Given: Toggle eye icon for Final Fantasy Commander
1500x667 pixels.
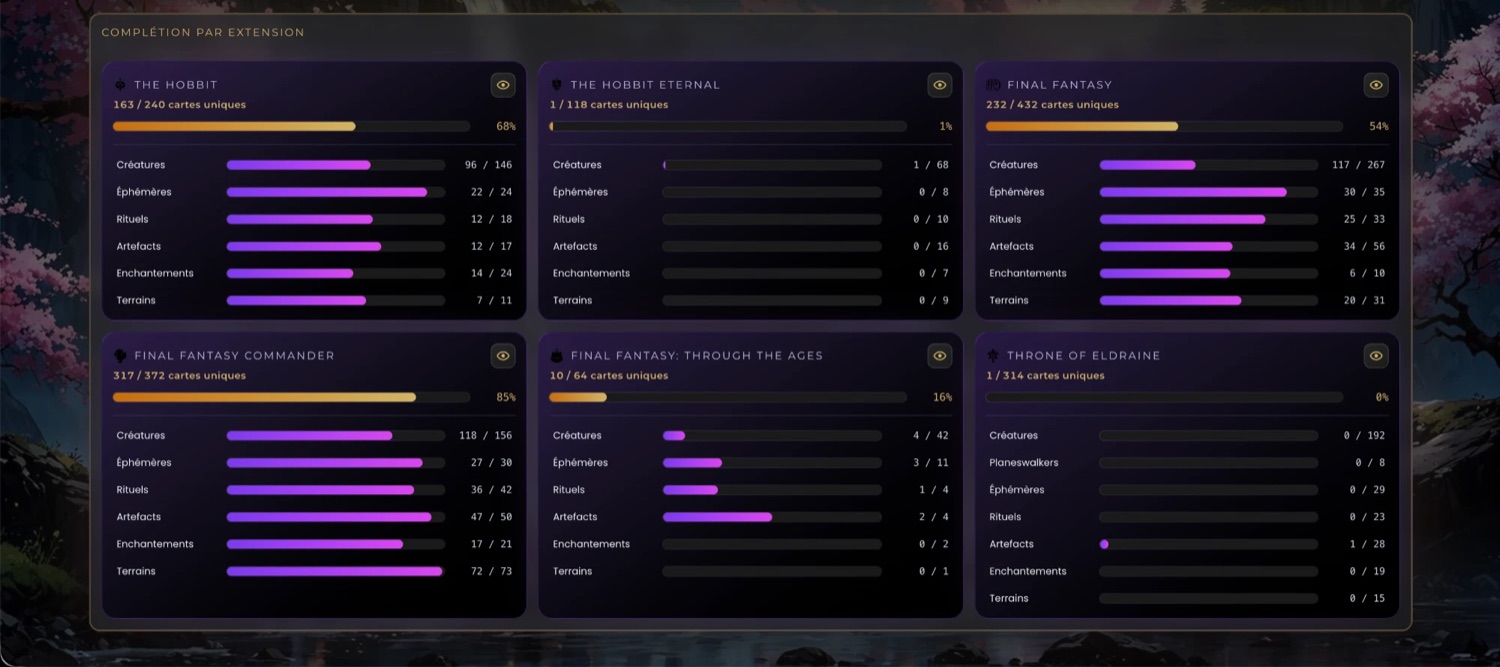Looking at the screenshot, I should [503, 356].
